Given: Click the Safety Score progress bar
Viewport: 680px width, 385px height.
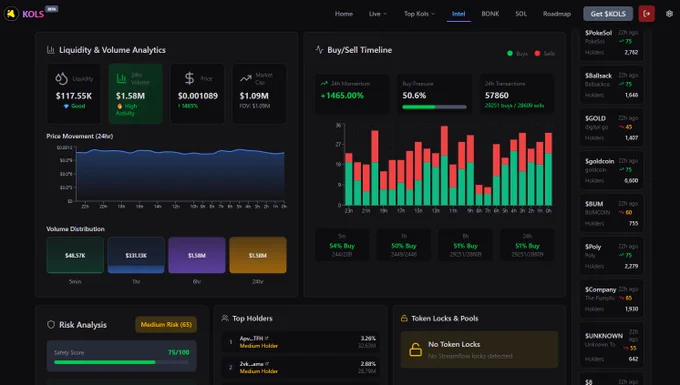Looking at the screenshot, I should (x=121, y=362).
